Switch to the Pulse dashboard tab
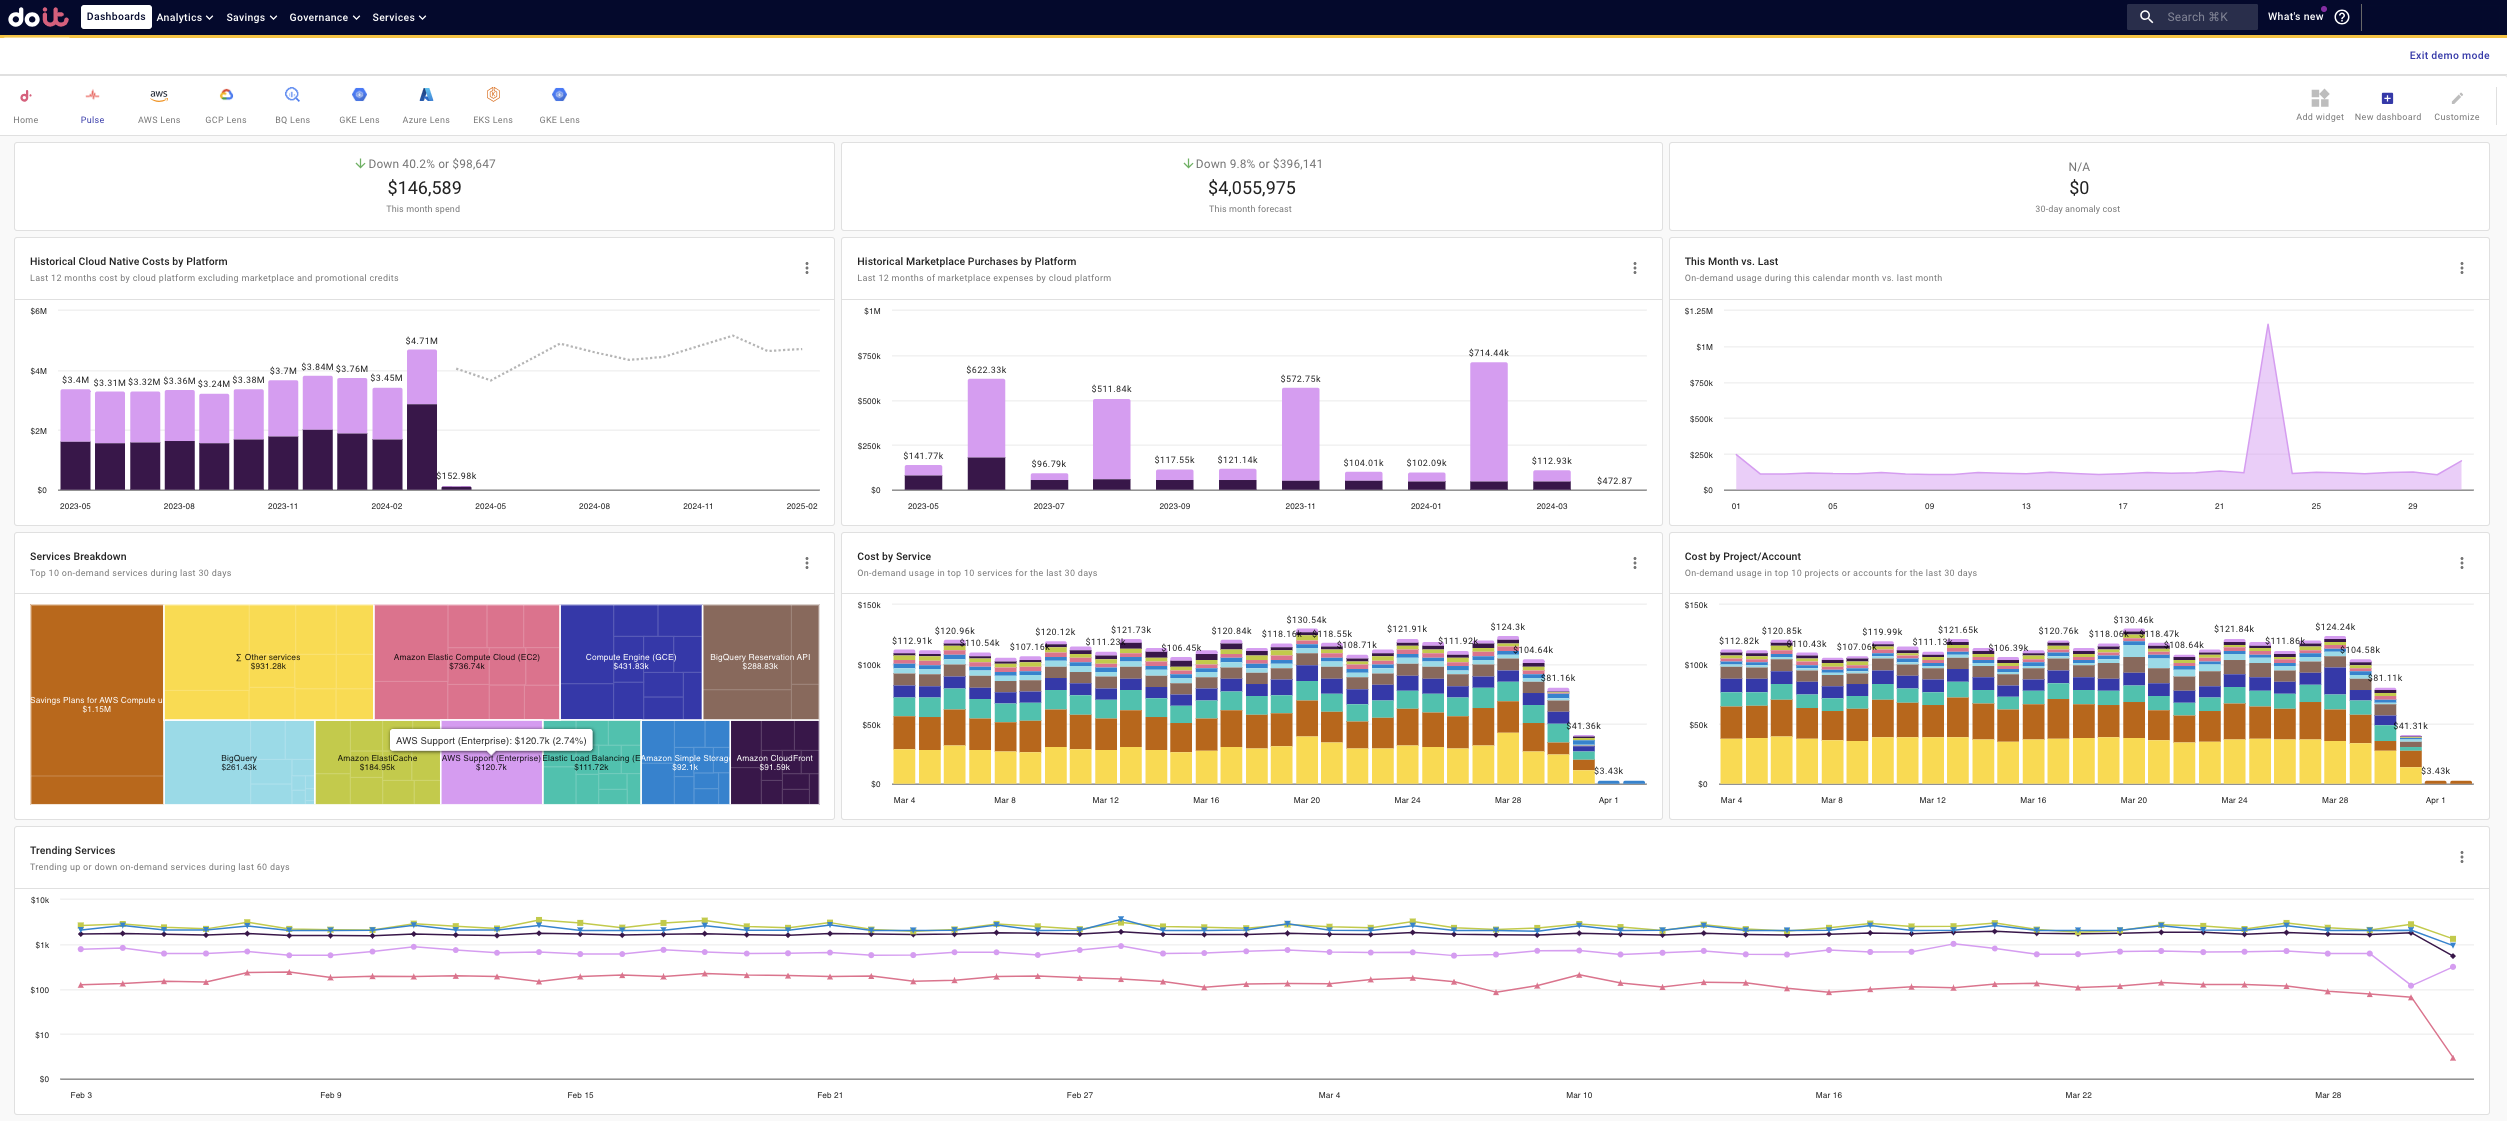Image resolution: width=2507 pixels, height=1121 pixels. 92,97
